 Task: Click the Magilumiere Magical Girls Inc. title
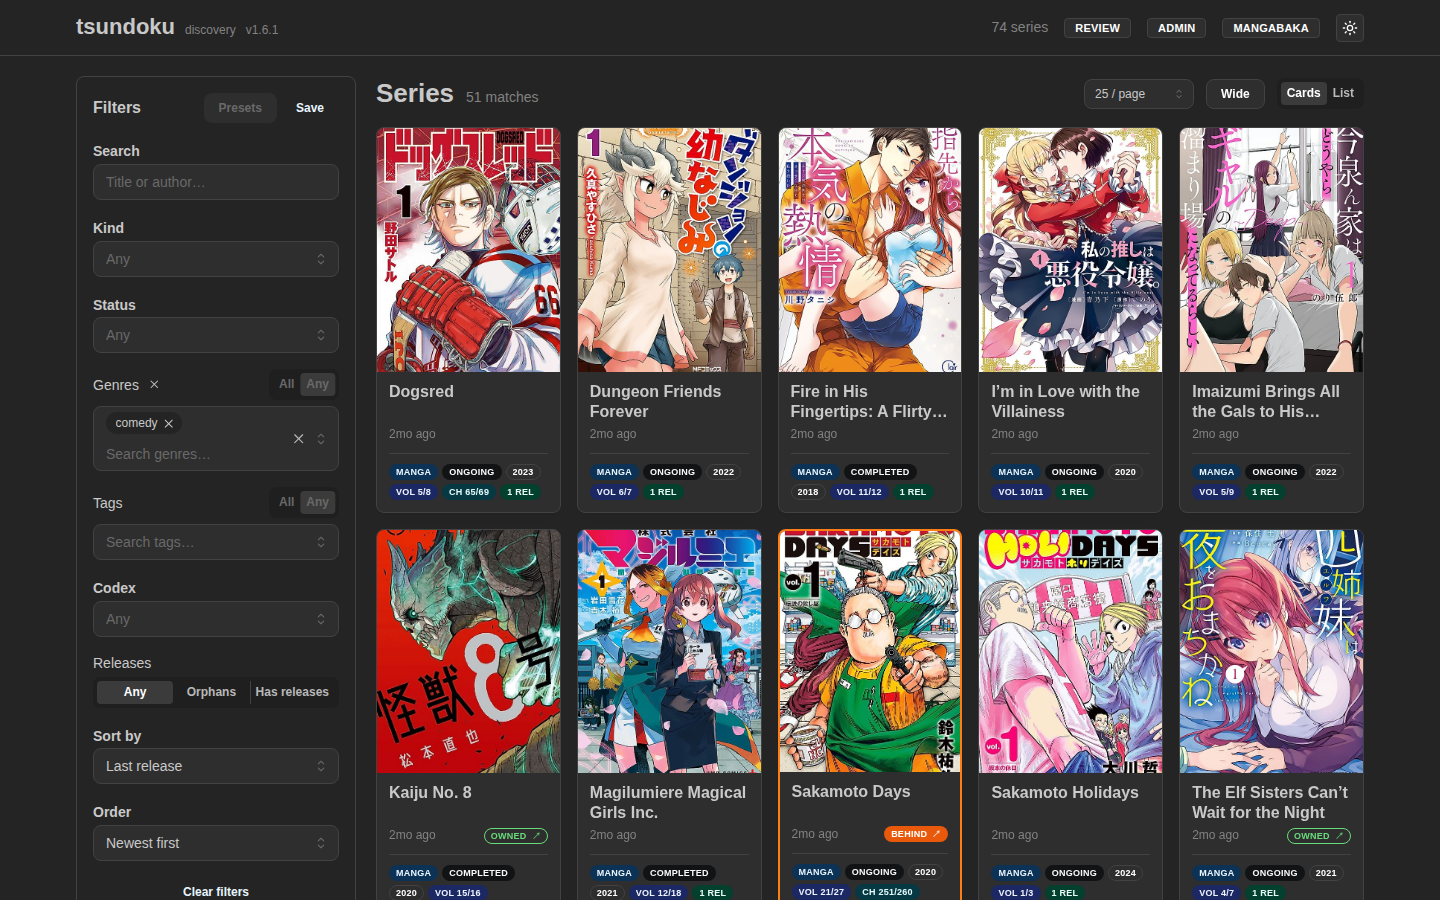click(668, 803)
